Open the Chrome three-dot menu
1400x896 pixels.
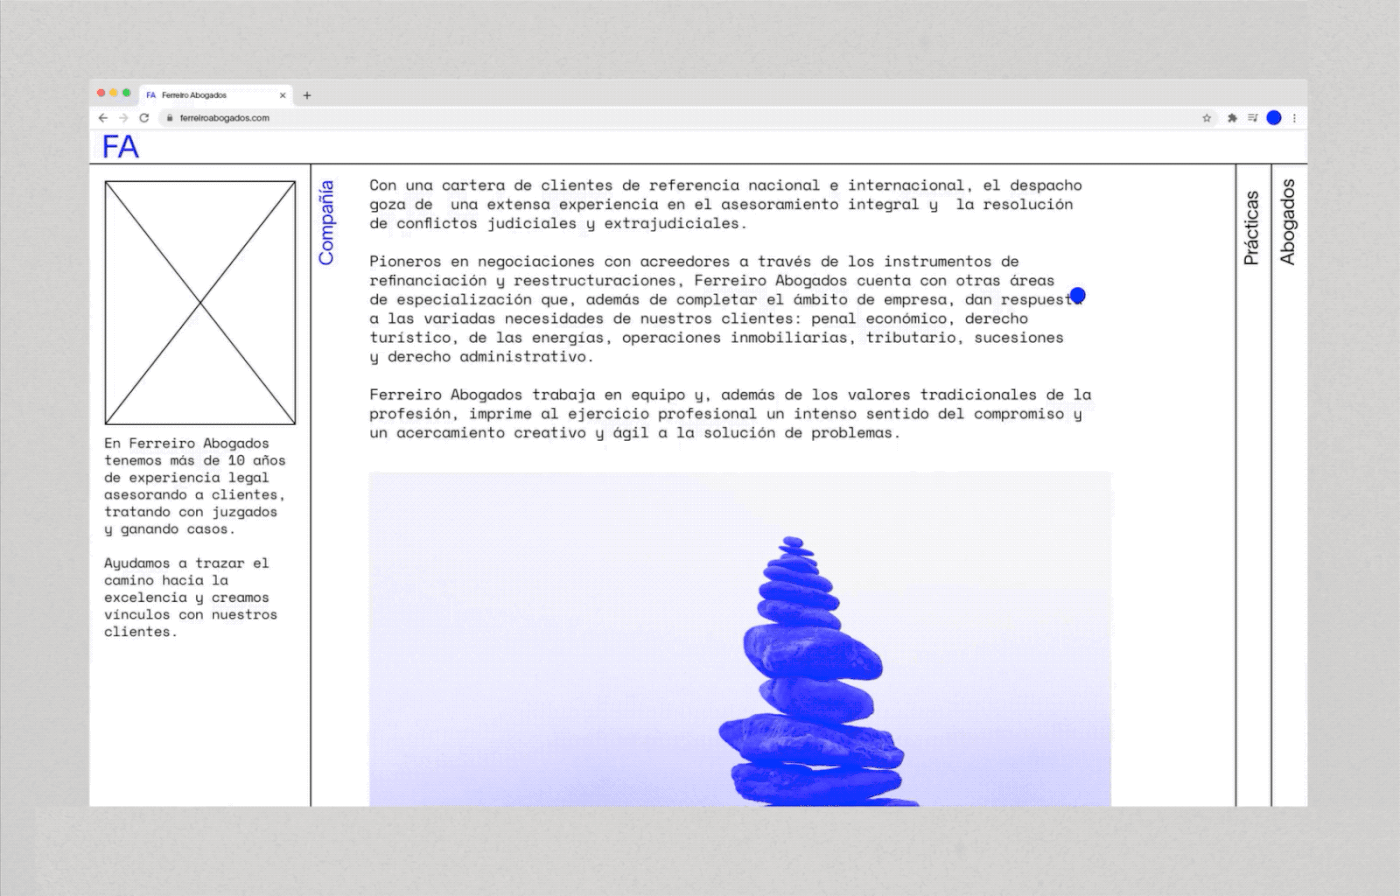click(x=1294, y=118)
